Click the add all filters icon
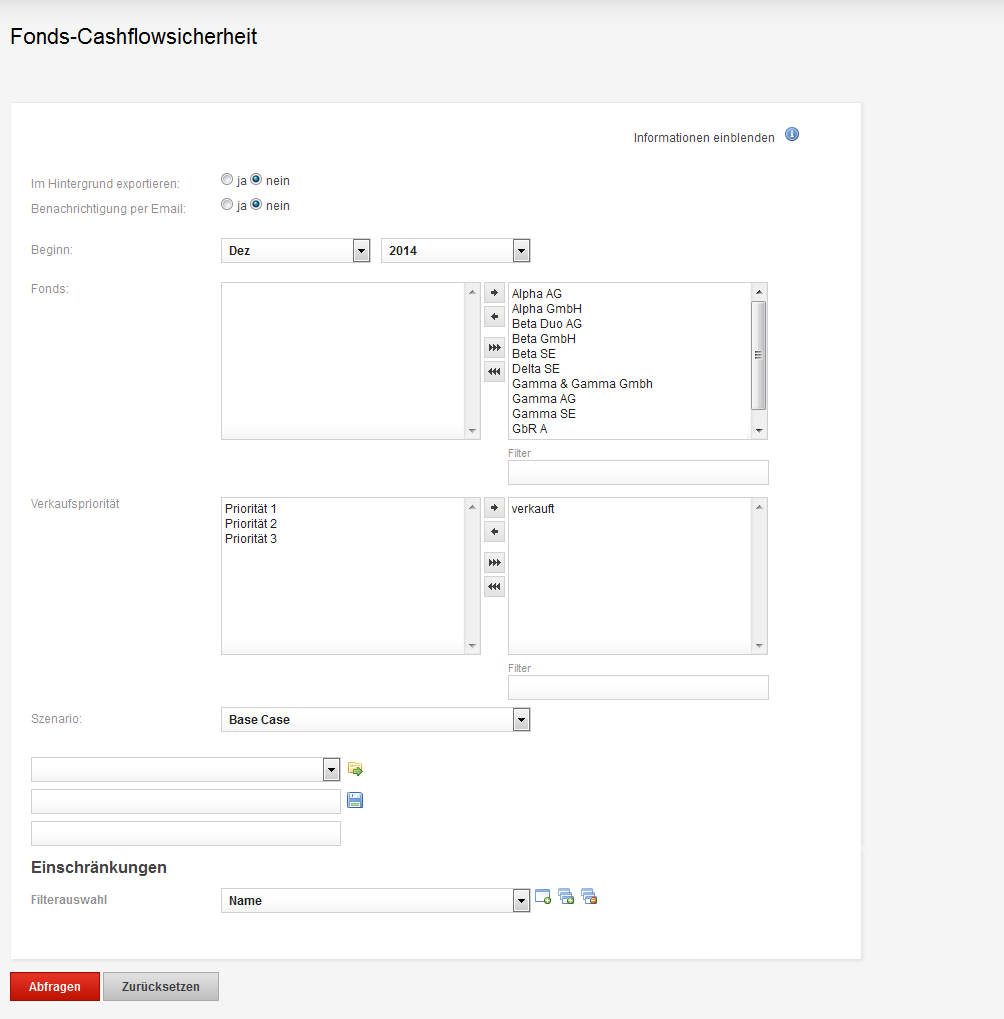 coord(566,897)
